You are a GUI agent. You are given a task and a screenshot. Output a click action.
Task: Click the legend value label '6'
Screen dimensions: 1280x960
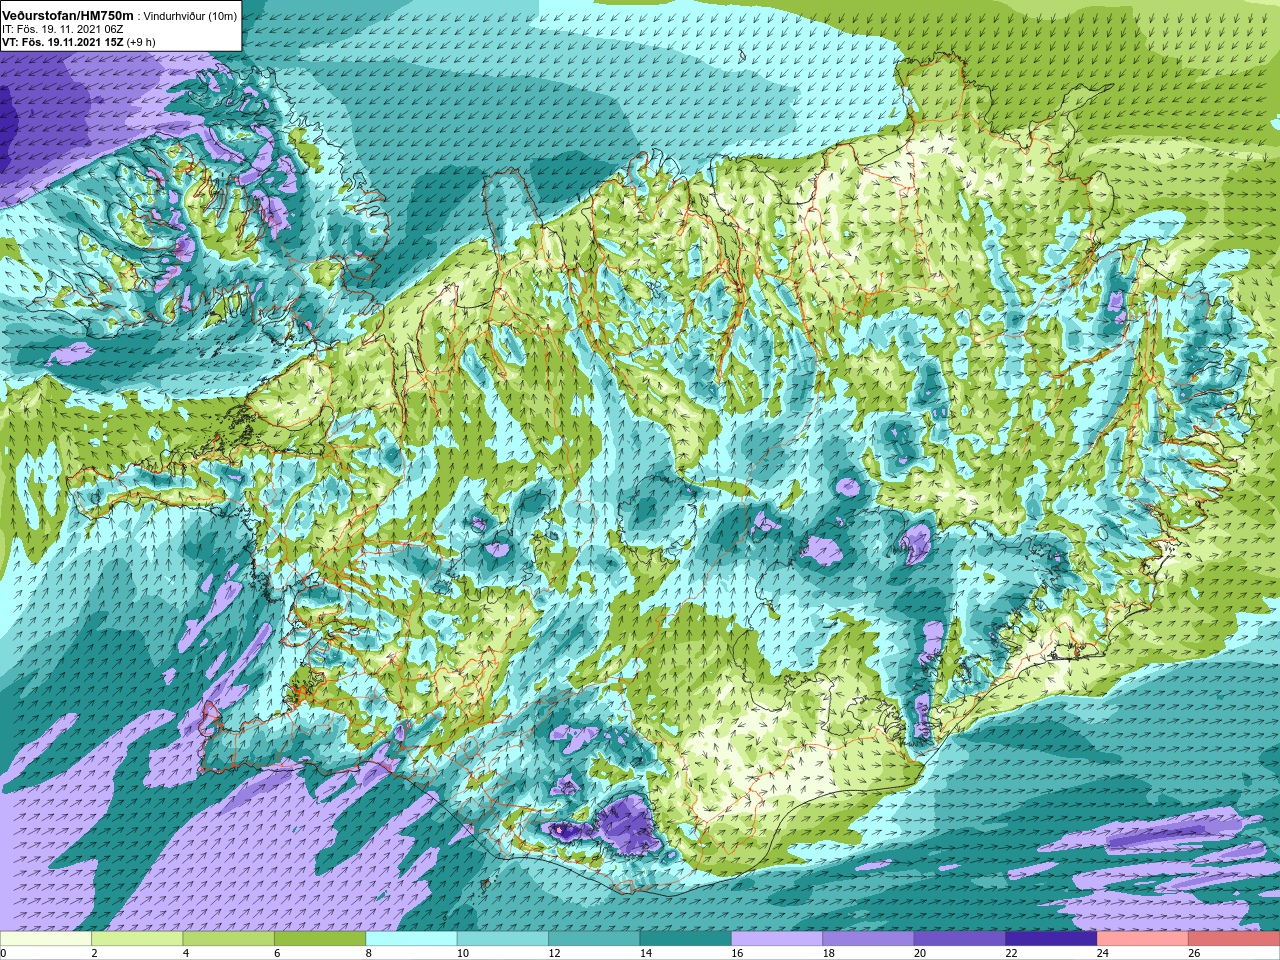tap(277, 953)
